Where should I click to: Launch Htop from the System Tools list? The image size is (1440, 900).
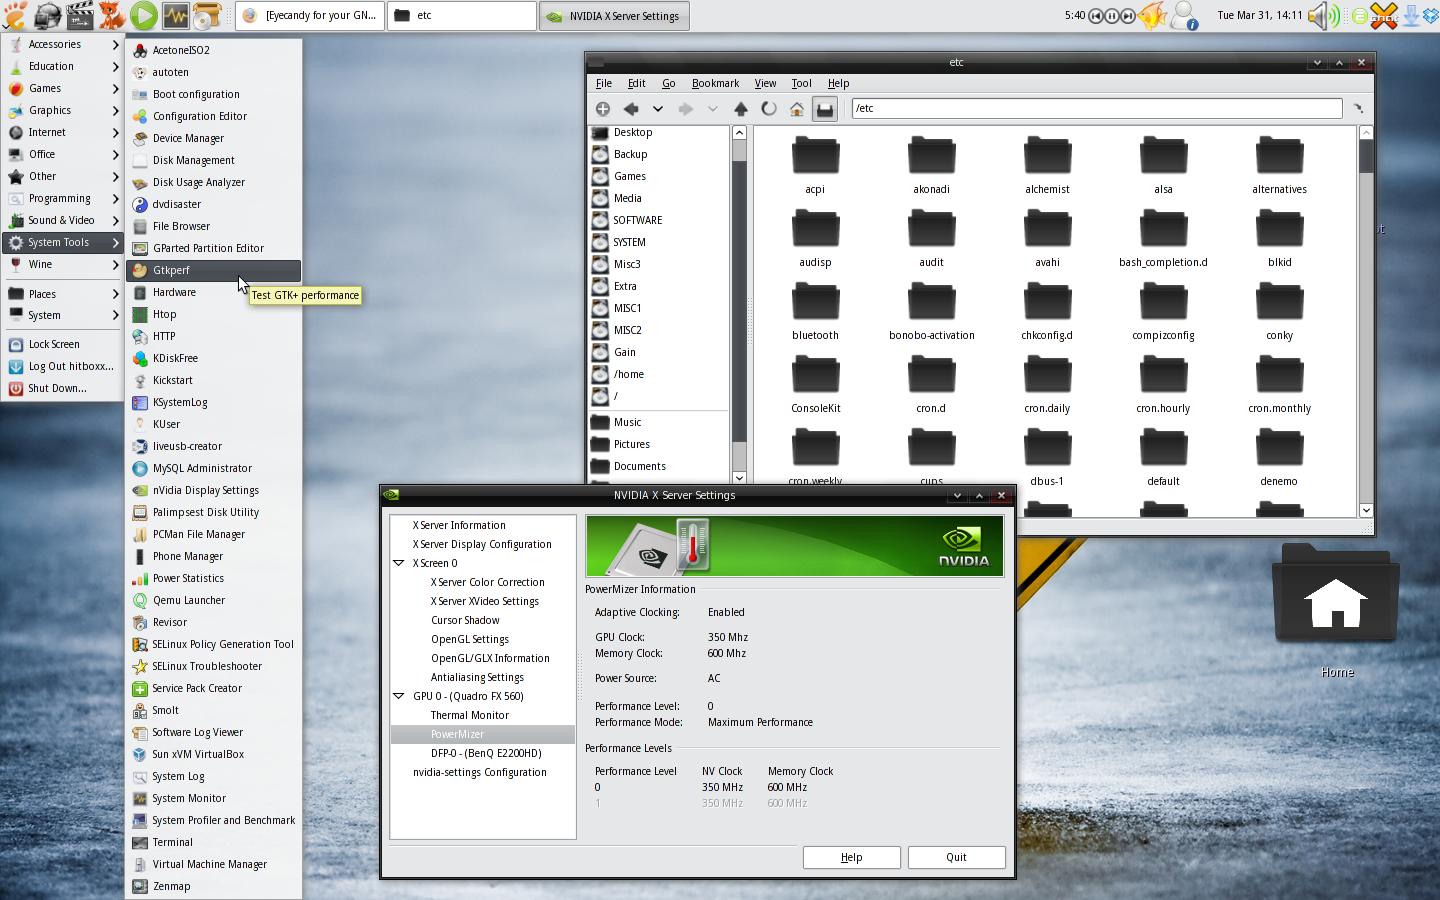pos(213,314)
